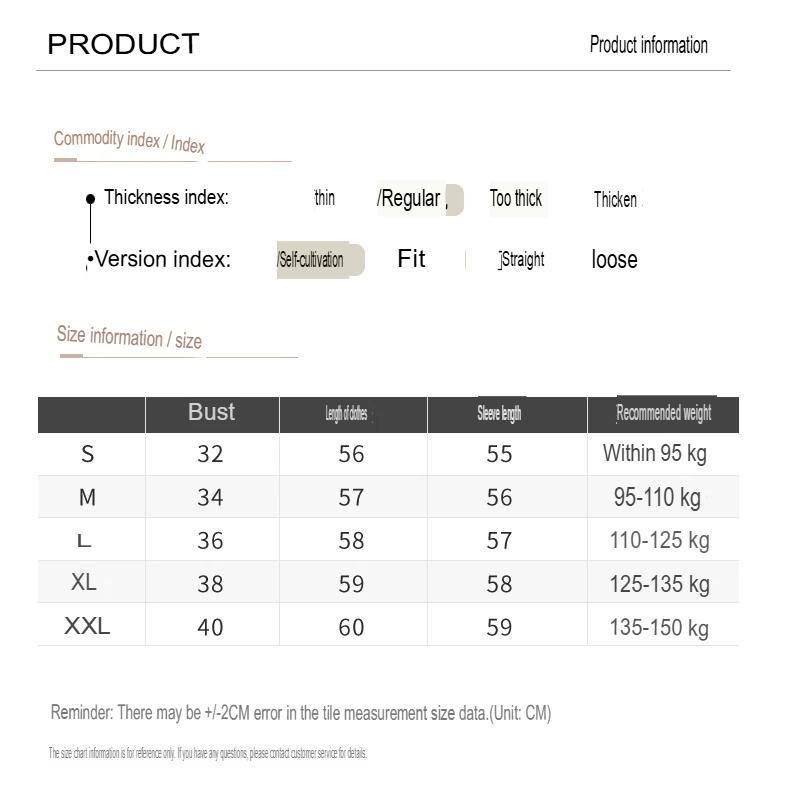Select the thin thickness option
This screenshot has width=790, height=798.
[325, 197]
